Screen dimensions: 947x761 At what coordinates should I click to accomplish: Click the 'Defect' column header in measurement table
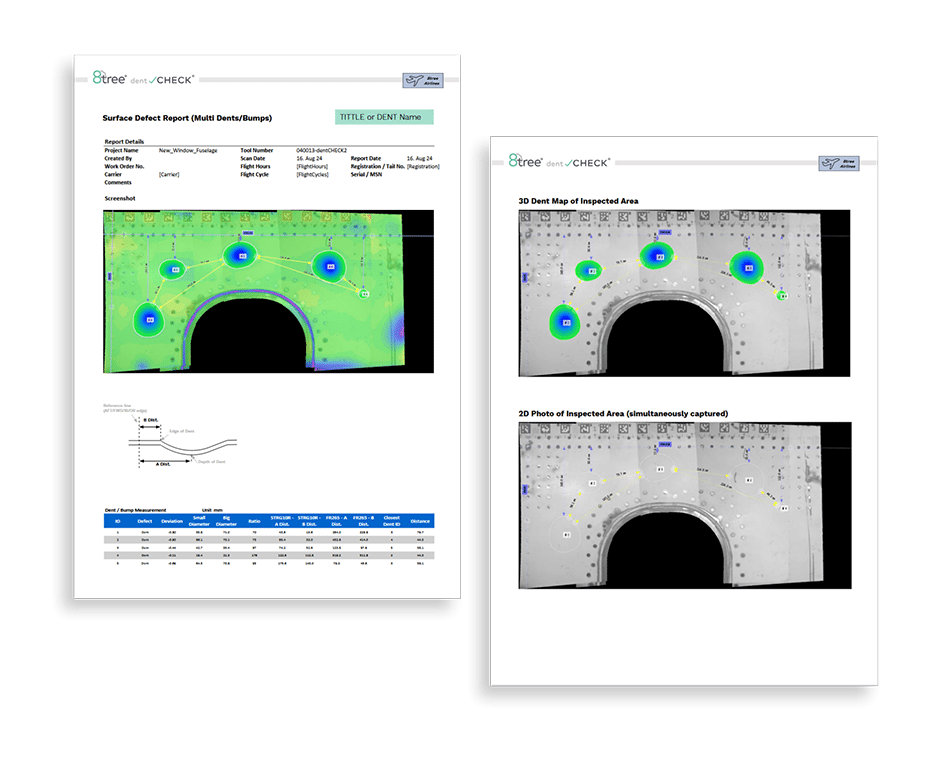[x=145, y=521]
